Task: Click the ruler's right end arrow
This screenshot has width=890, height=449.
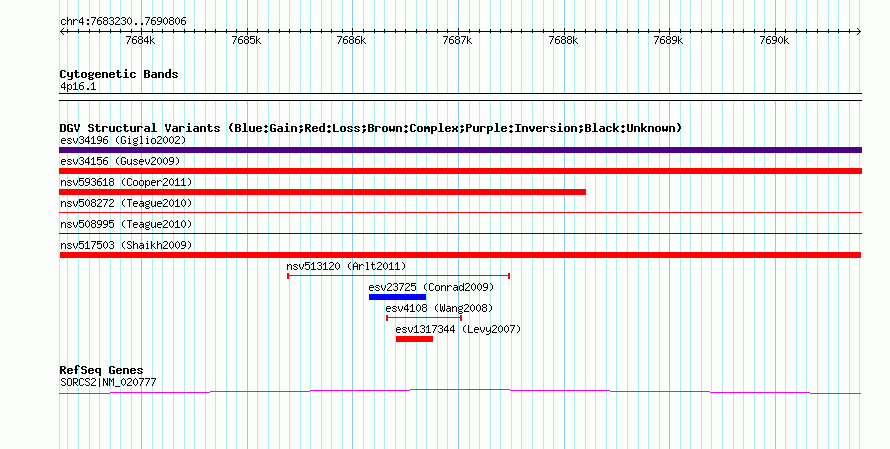Action: point(859,32)
